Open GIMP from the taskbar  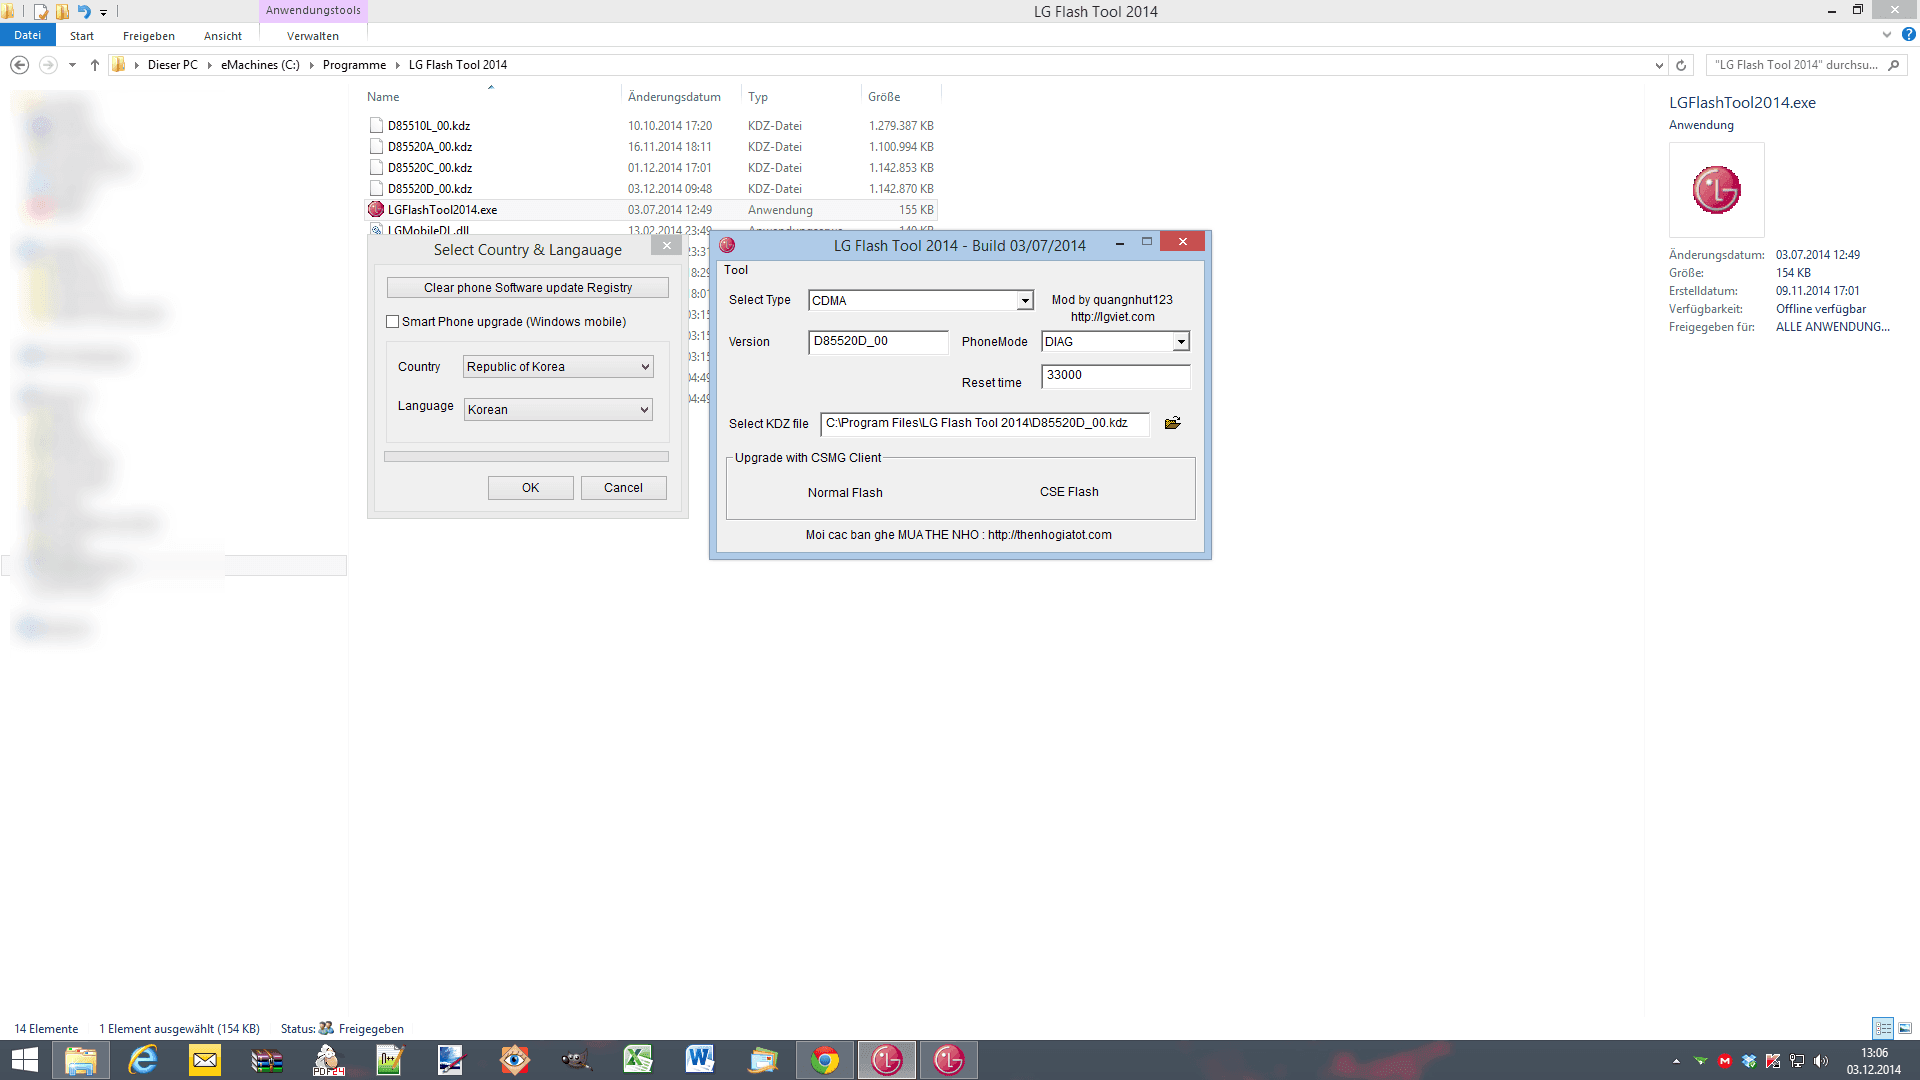[x=576, y=1060]
